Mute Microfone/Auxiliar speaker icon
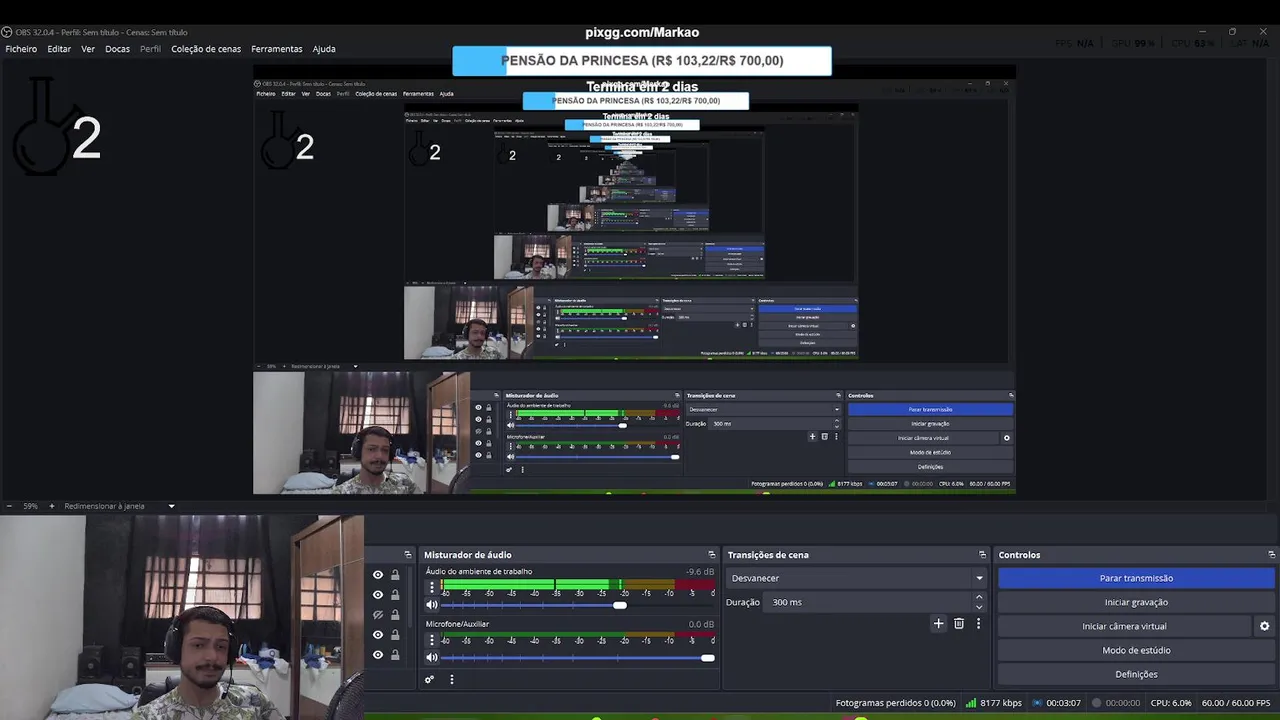Screen dimensions: 1280x720 click(x=432, y=657)
